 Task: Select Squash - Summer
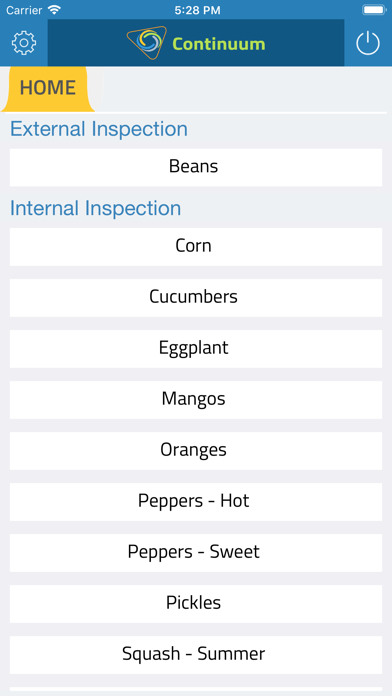[196, 655]
